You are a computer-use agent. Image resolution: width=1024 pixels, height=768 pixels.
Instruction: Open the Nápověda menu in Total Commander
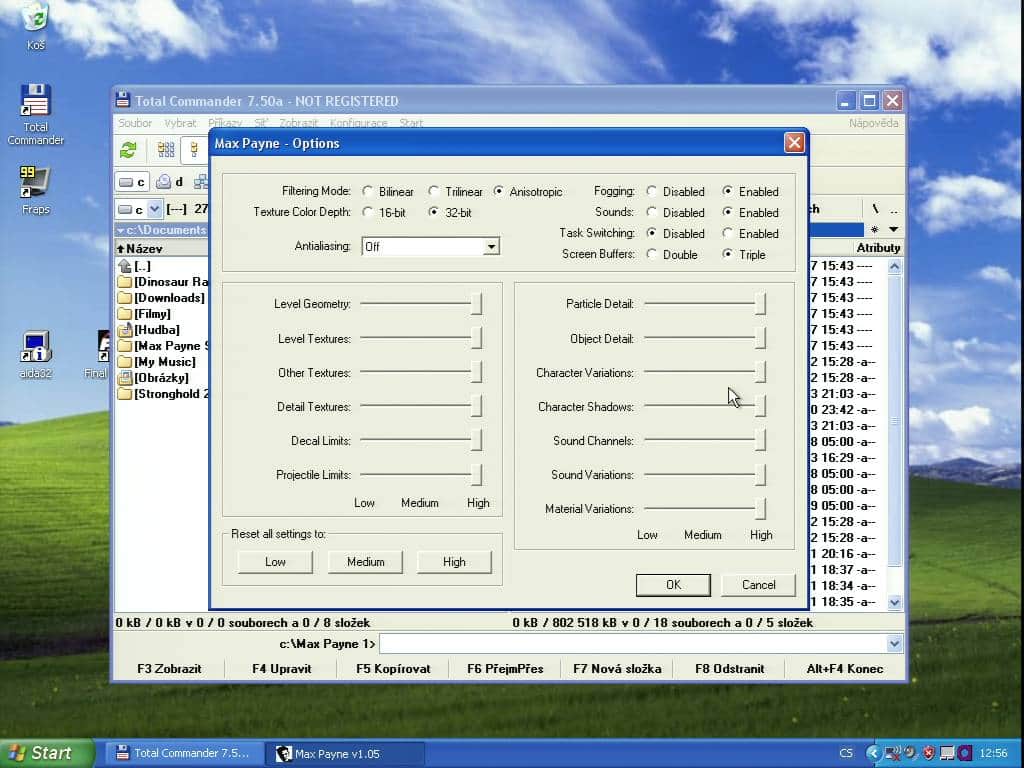pos(873,123)
